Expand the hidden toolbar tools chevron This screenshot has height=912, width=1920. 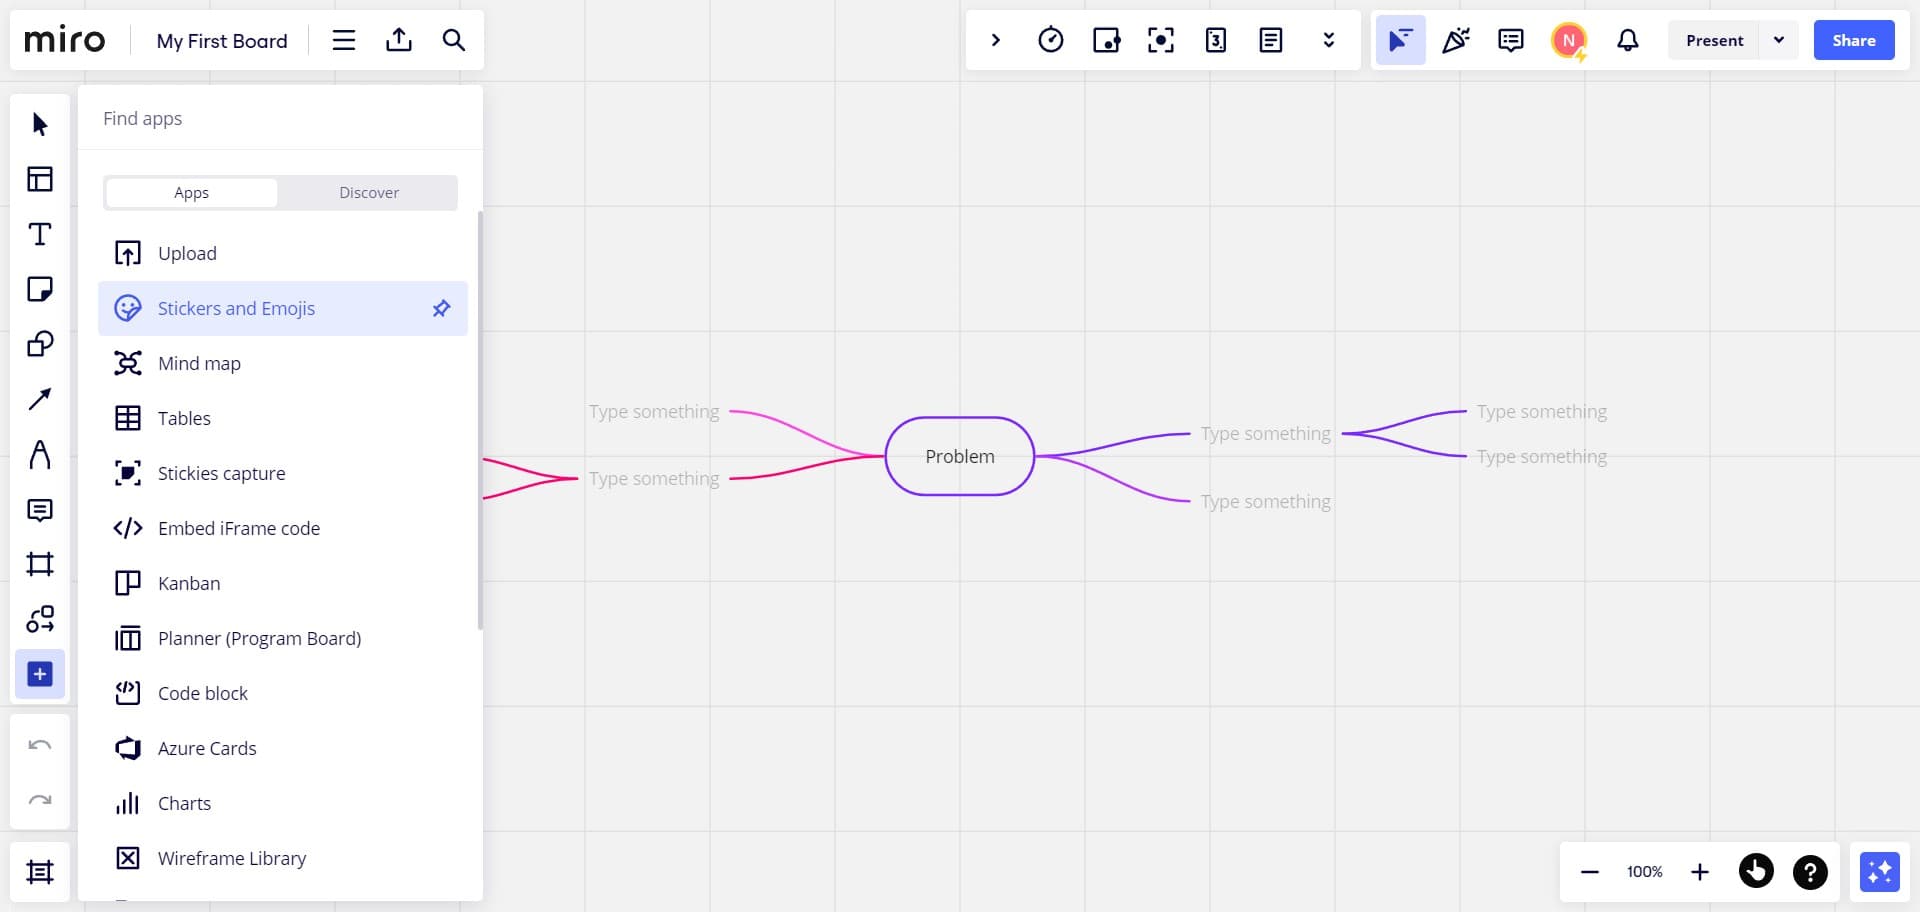point(1329,40)
